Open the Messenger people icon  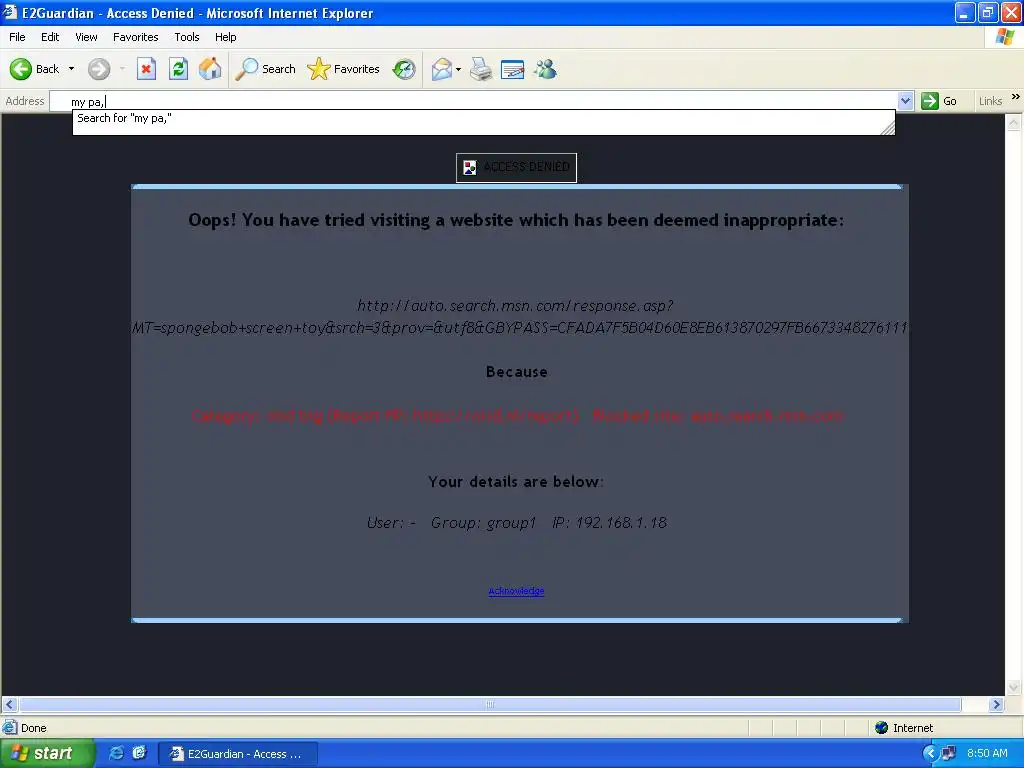[545, 69]
